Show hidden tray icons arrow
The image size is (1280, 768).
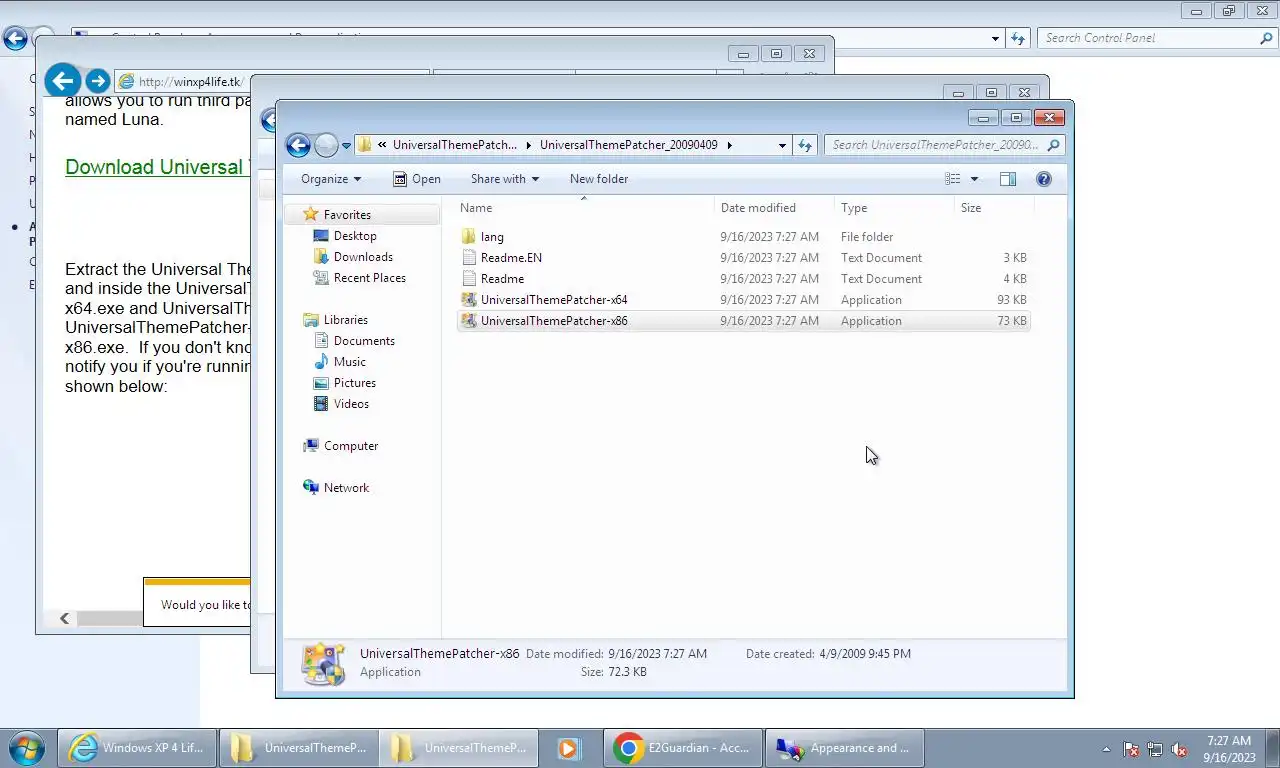point(1106,749)
